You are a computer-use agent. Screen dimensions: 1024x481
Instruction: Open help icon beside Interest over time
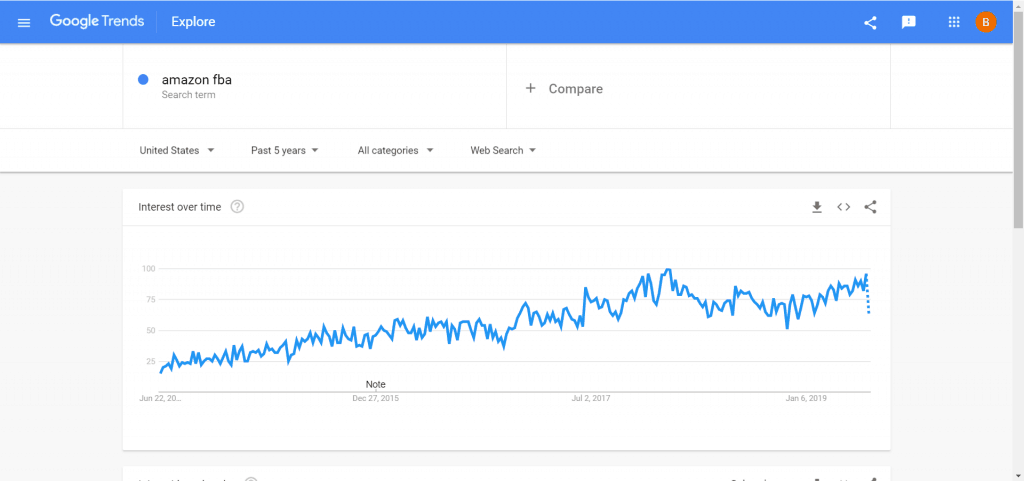[x=237, y=207]
